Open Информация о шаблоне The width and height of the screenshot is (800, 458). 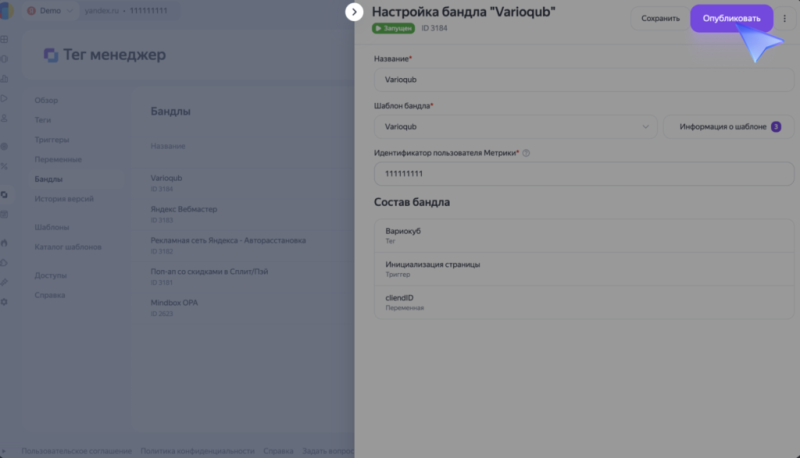[729, 126]
